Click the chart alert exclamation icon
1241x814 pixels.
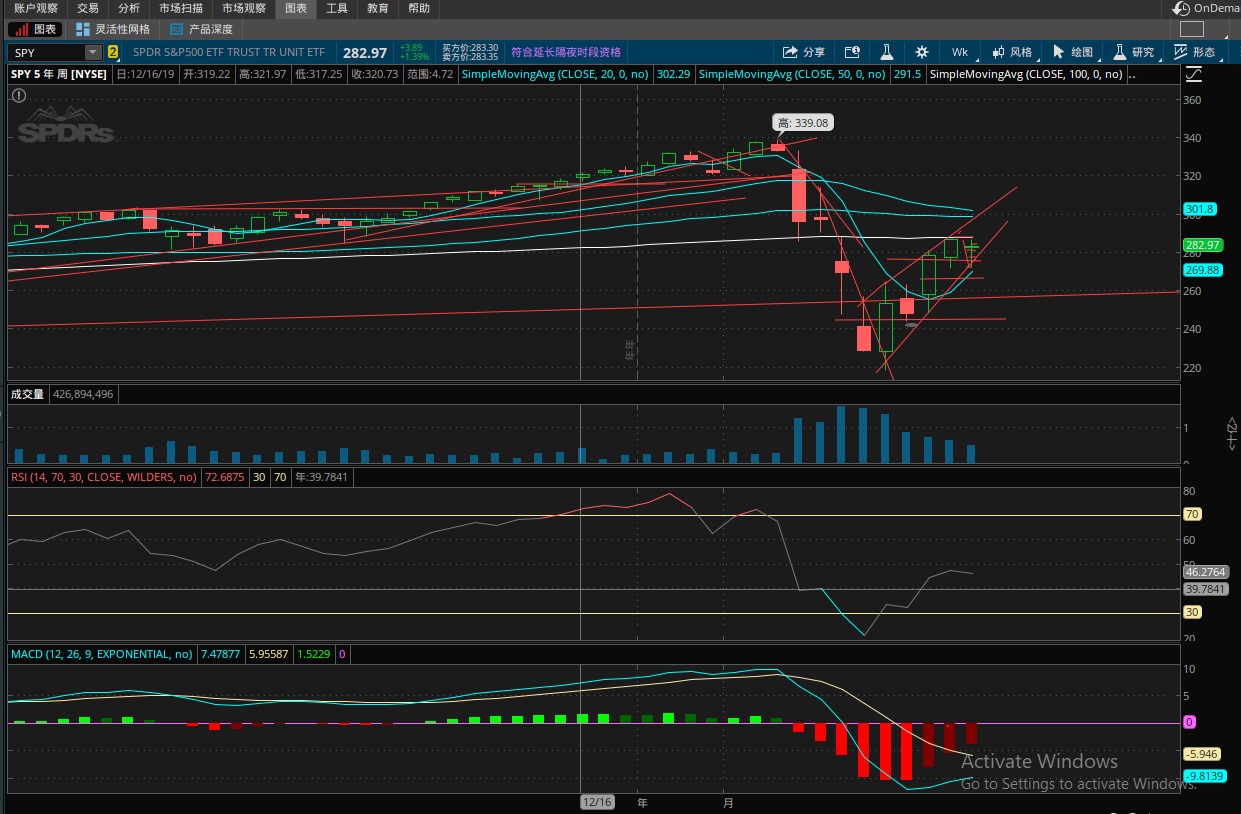point(19,95)
